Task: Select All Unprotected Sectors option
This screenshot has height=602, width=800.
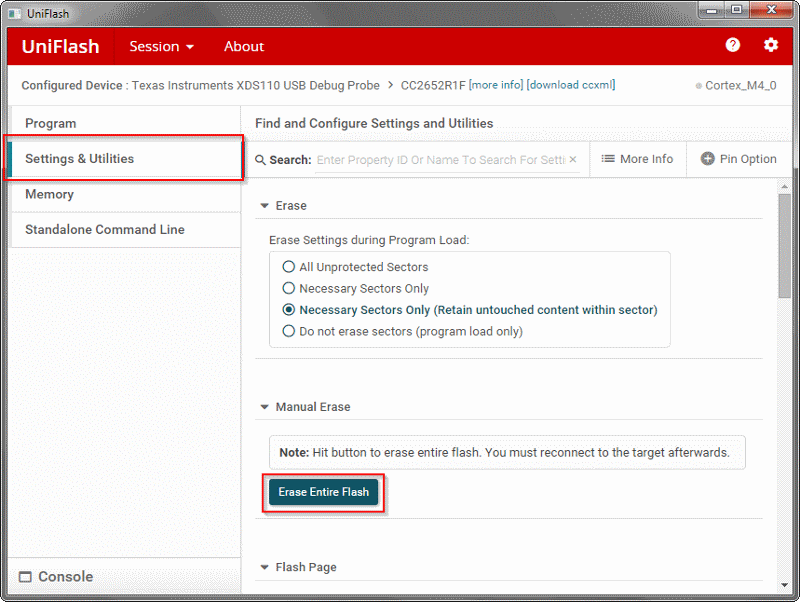Action: 289,267
